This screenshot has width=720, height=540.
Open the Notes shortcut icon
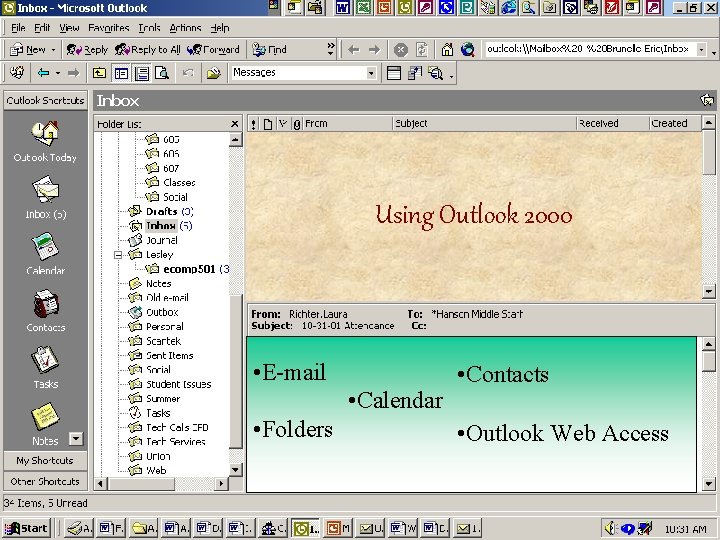click(45, 416)
